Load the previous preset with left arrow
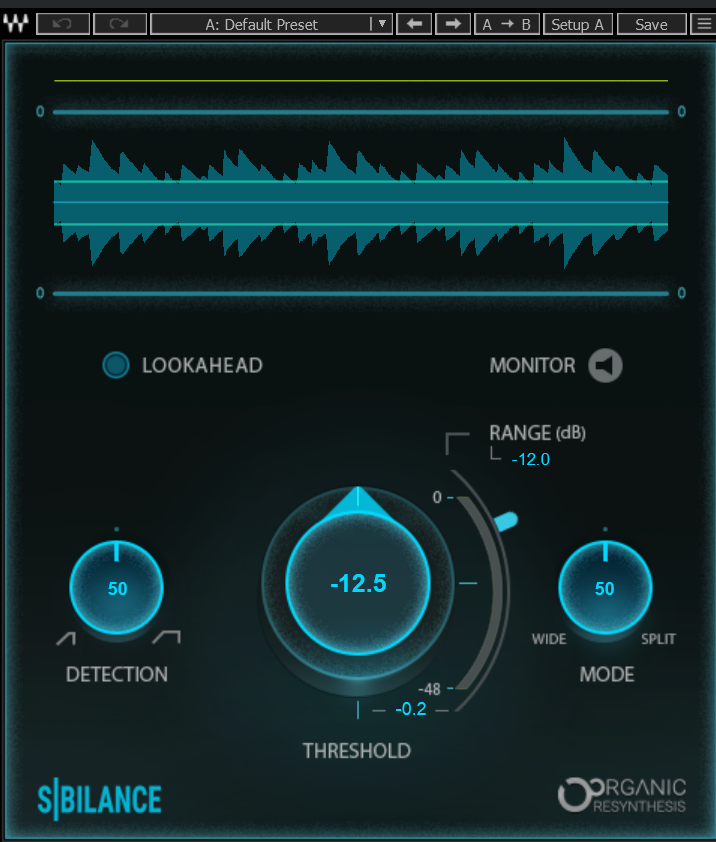Viewport: 716px width, 842px height. [x=414, y=24]
